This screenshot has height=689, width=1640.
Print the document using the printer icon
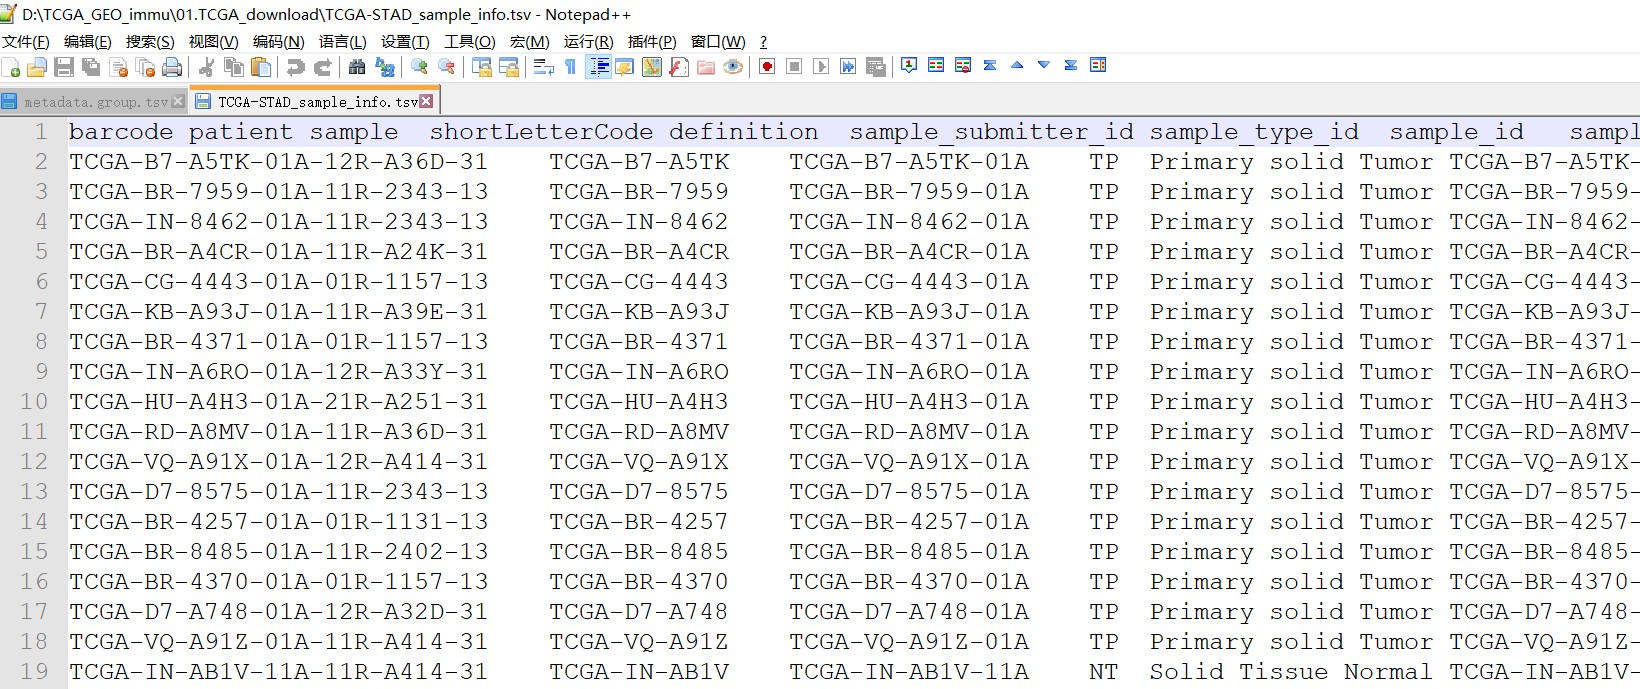tap(172, 67)
